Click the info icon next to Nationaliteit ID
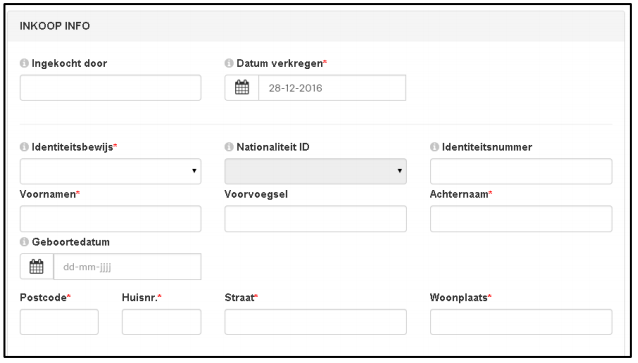Viewport: 638px width, 363px height. (x=229, y=147)
